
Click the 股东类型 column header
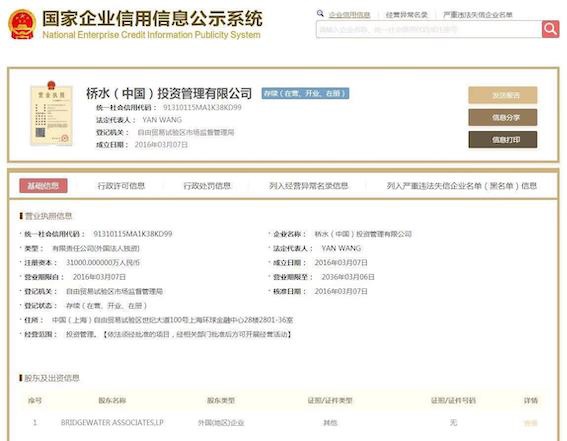click(x=221, y=401)
